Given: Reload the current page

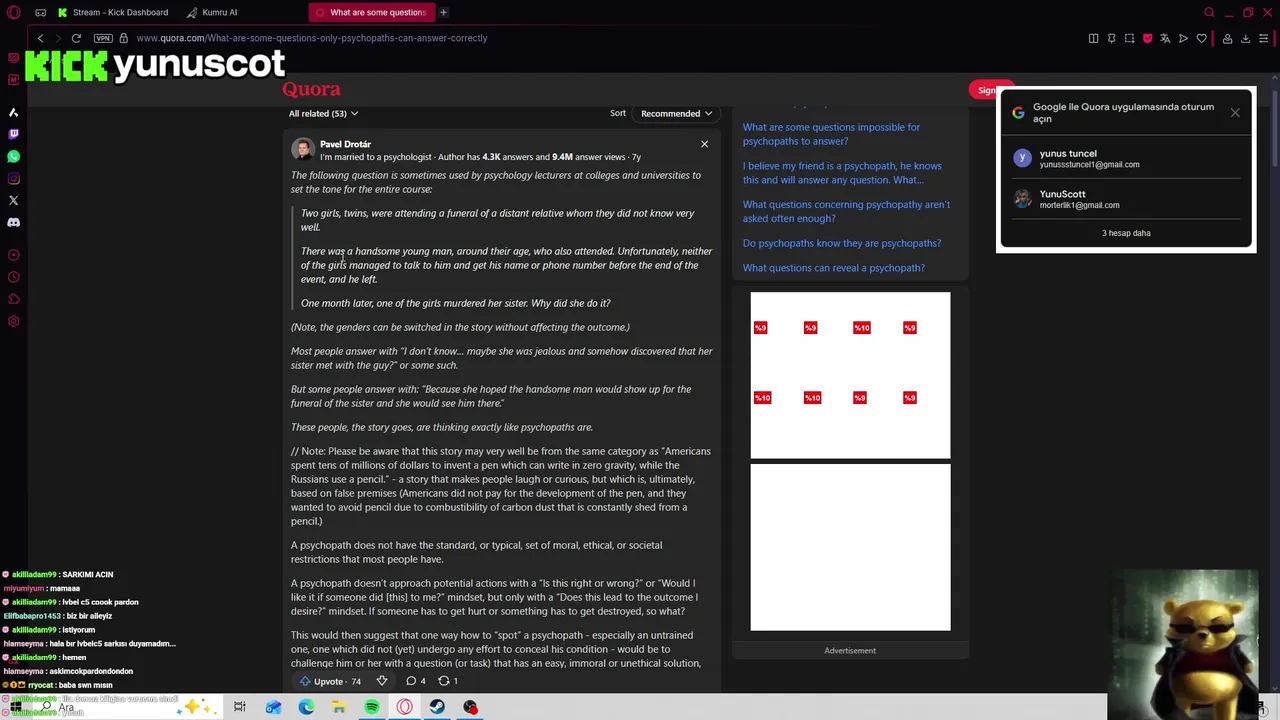Looking at the screenshot, I should (x=76, y=38).
